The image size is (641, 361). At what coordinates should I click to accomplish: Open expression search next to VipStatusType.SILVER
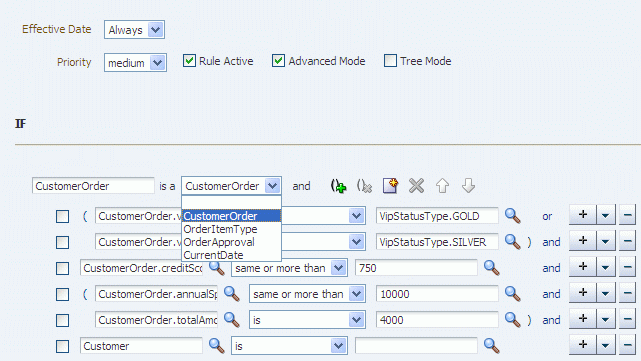pyautogui.click(x=513, y=242)
